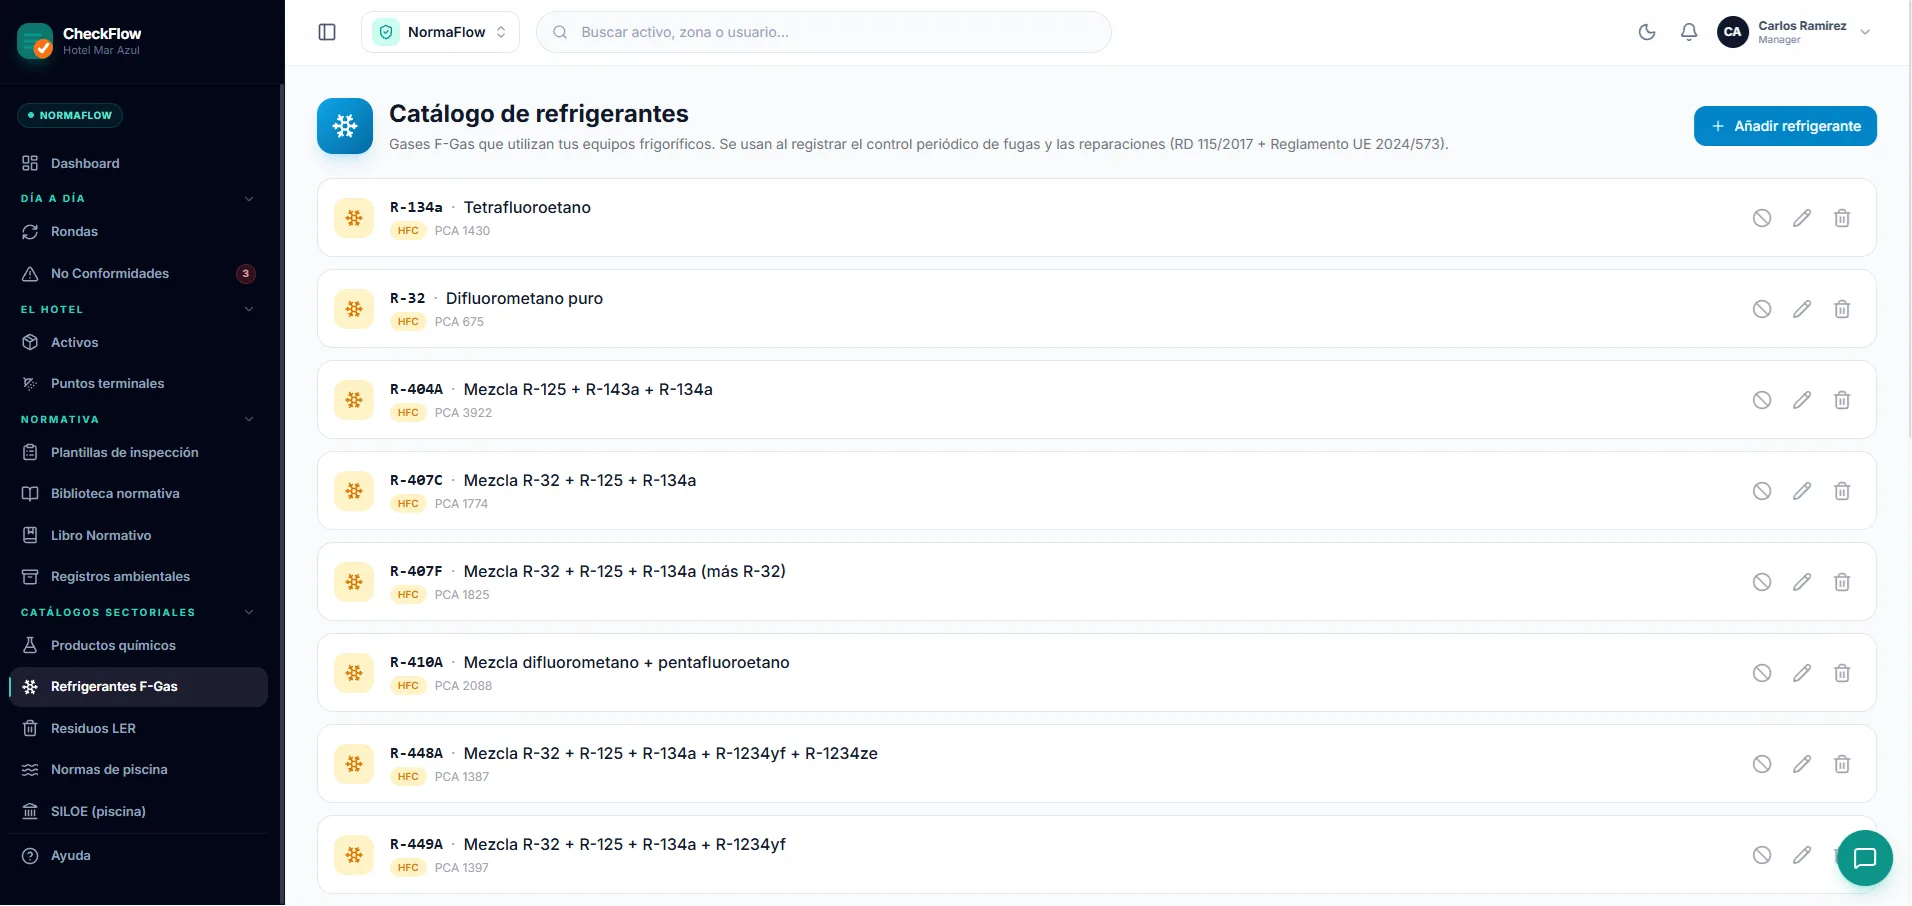Delete refrigerant R-32 trash icon
This screenshot has height=906, width=1912.
pos(1842,309)
